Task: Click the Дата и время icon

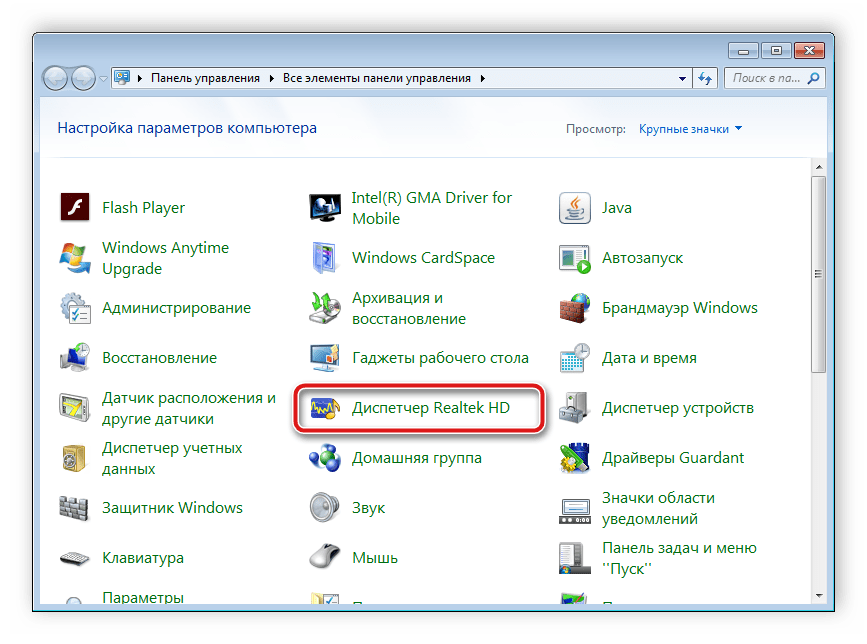Action: [x=575, y=358]
